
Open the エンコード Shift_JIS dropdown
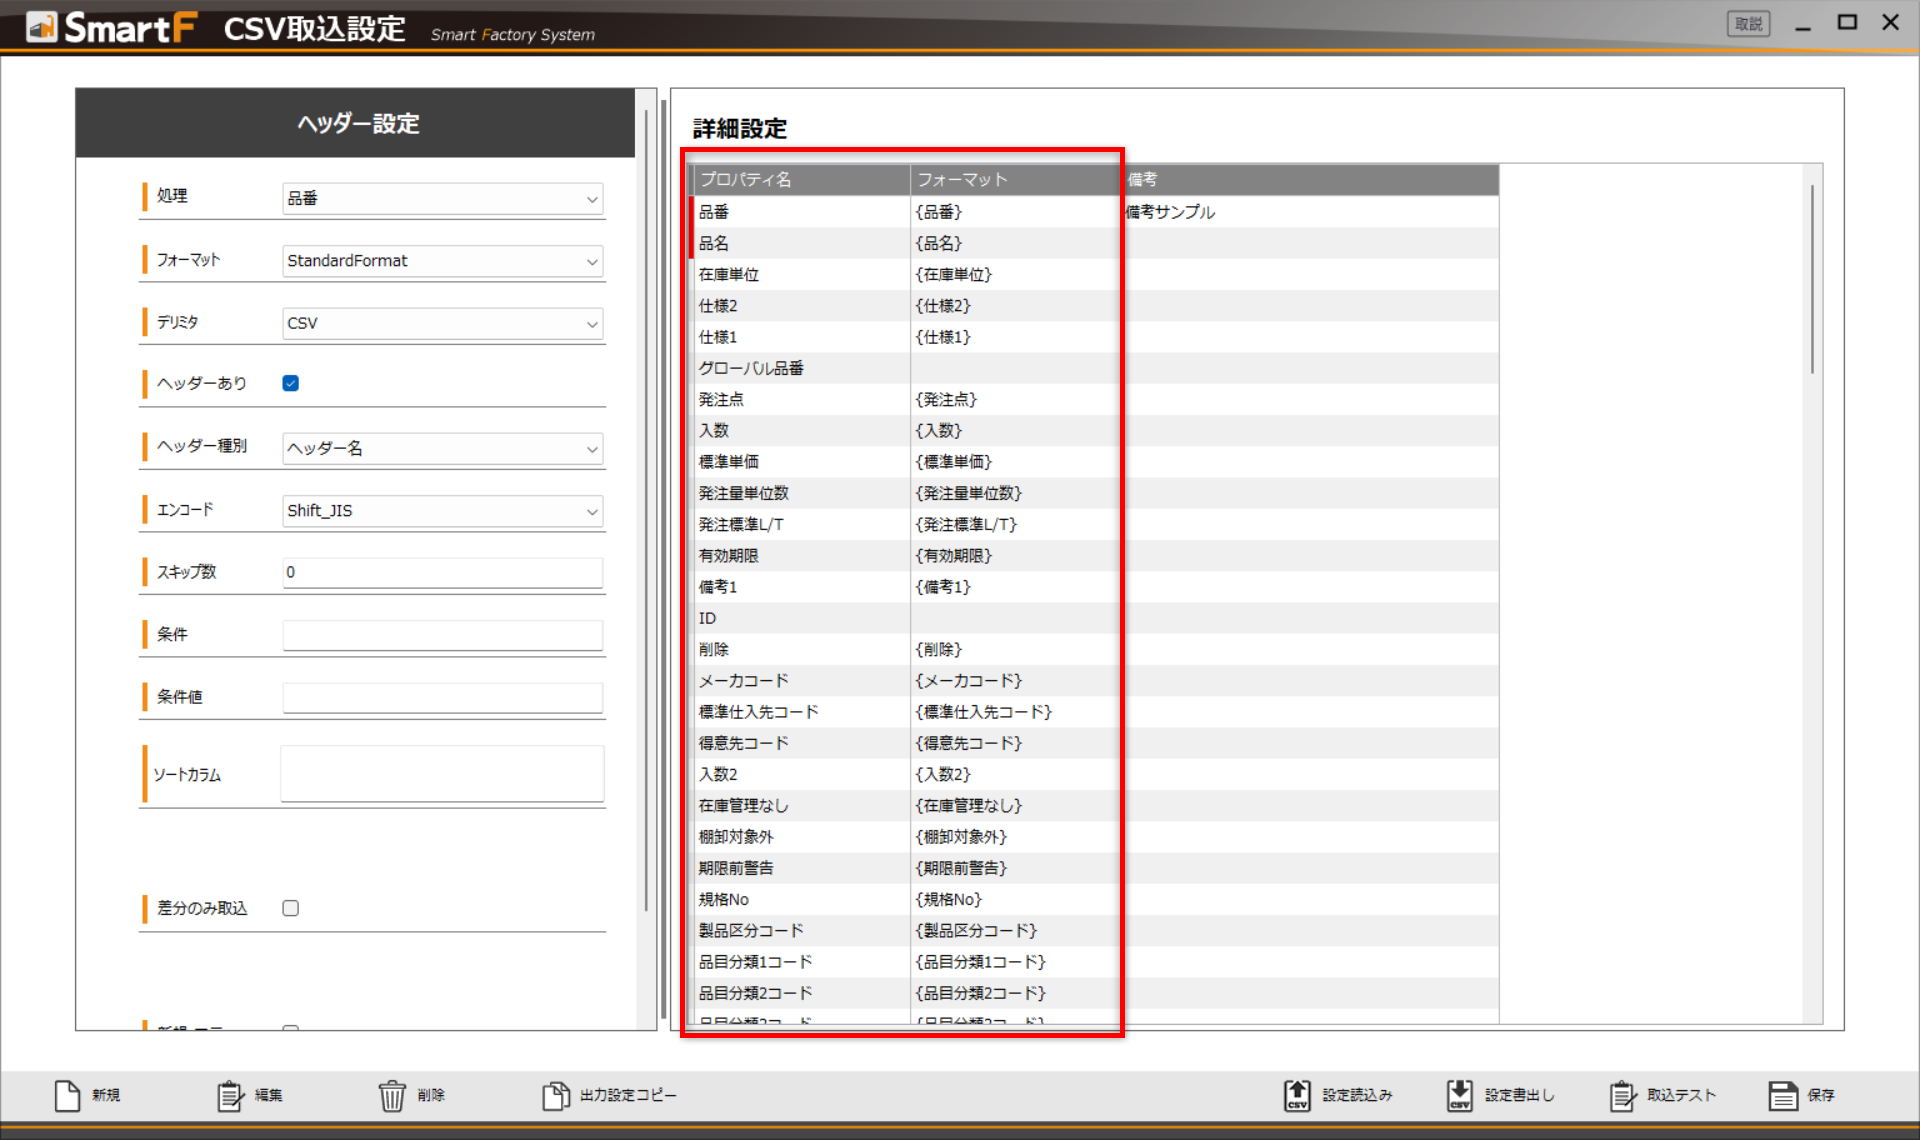442,511
